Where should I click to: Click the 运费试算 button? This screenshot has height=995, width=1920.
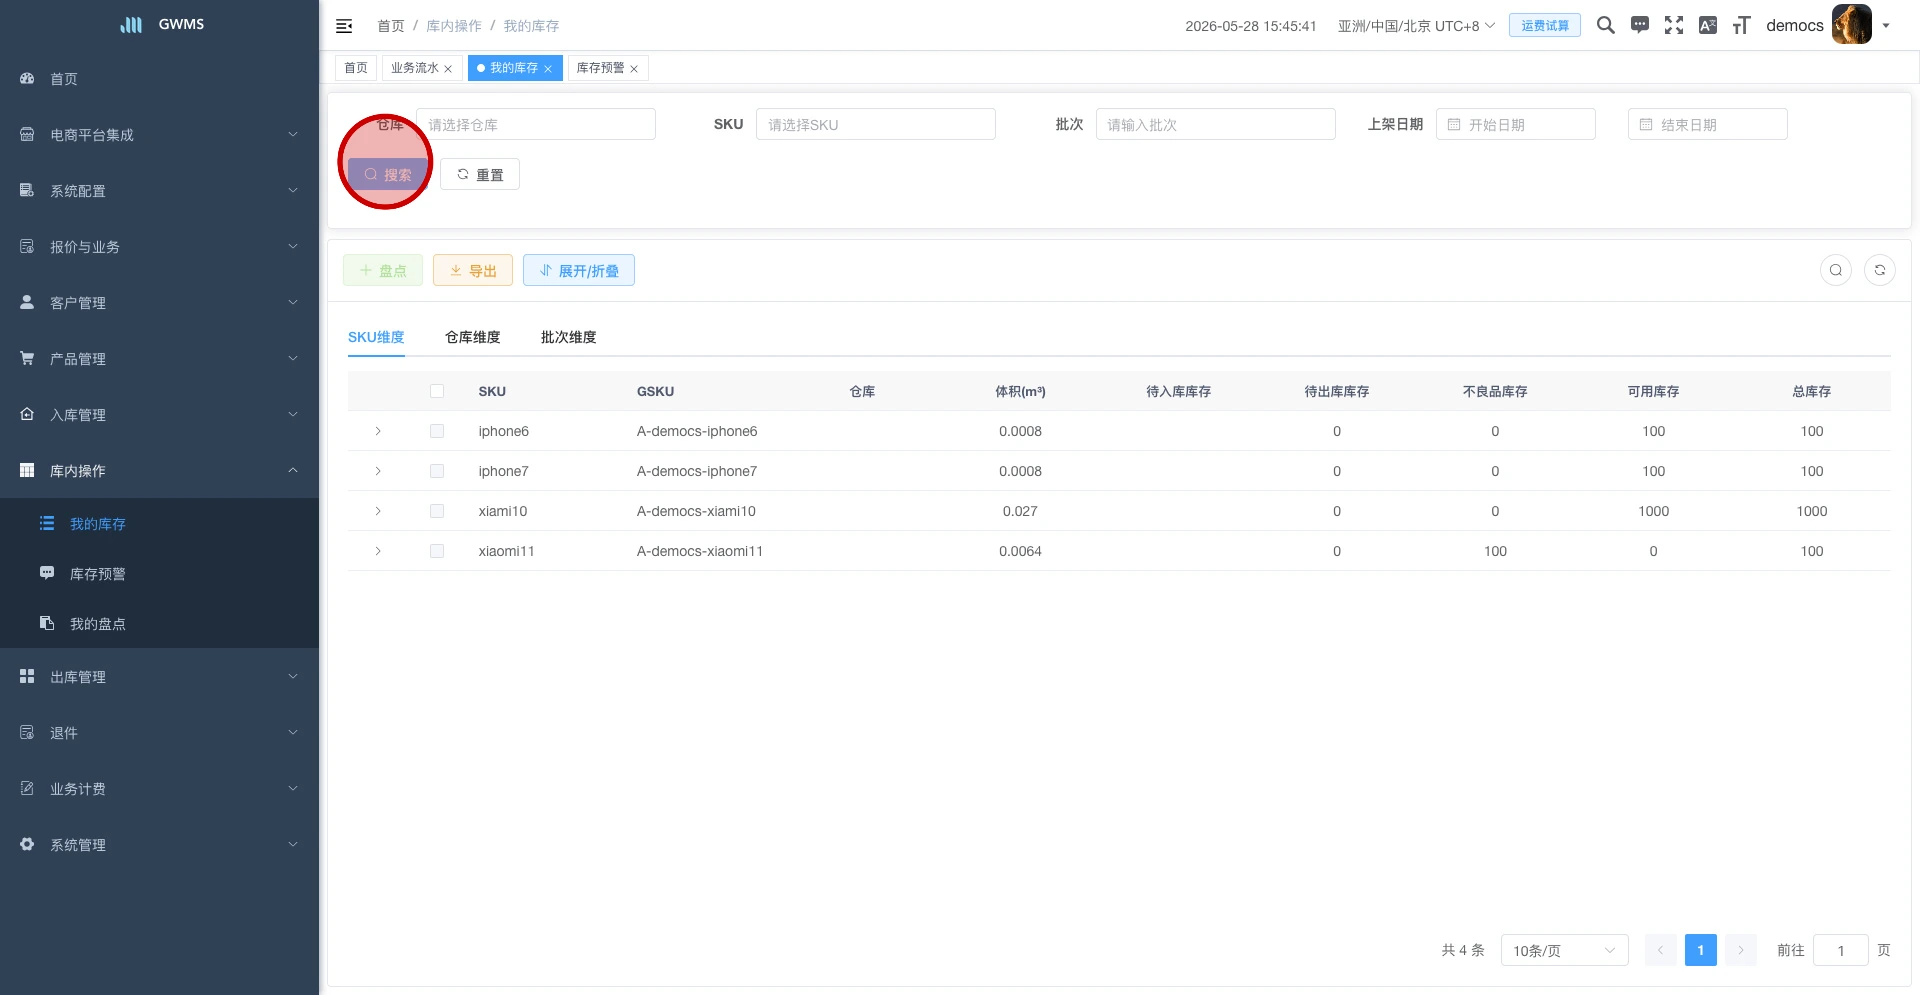tap(1545, 25)
